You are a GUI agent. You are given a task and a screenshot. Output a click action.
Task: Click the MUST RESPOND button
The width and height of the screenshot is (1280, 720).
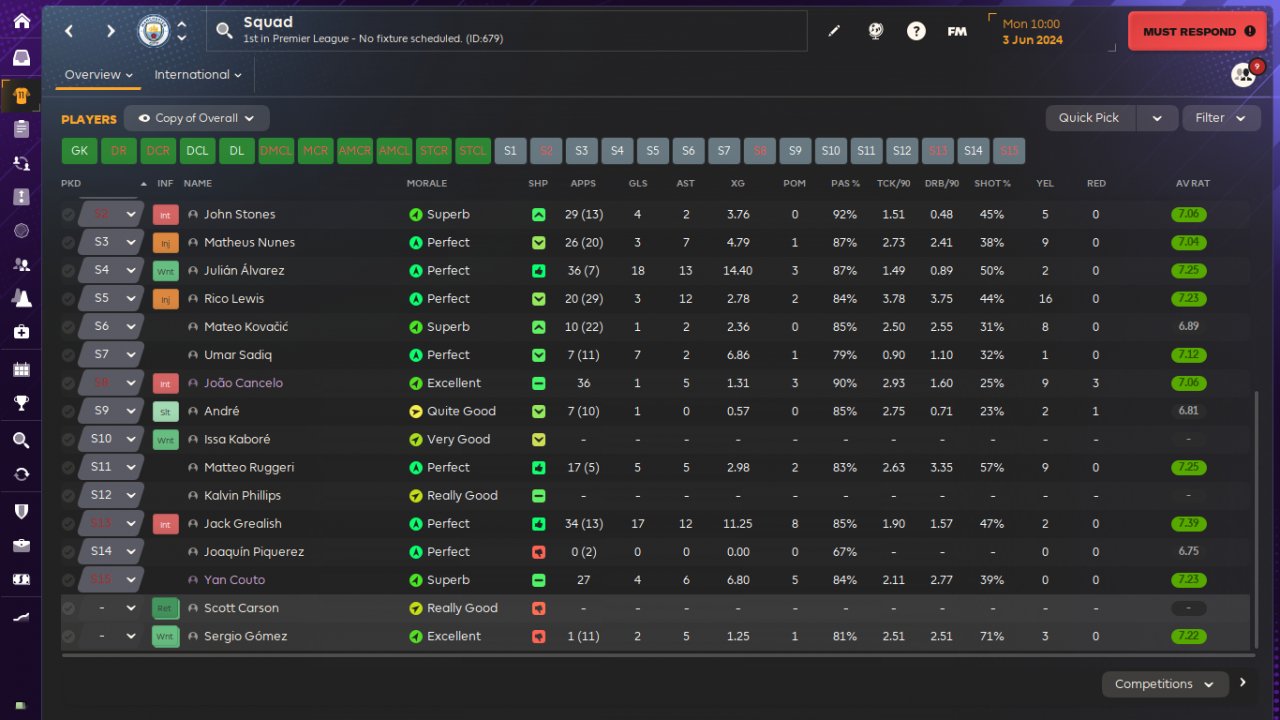point(1197,31)
